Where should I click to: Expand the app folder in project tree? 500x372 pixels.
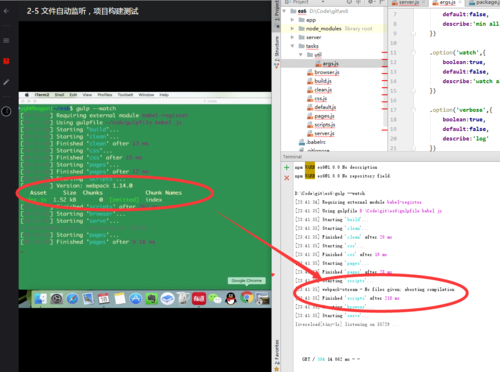[x=292, y=20]
